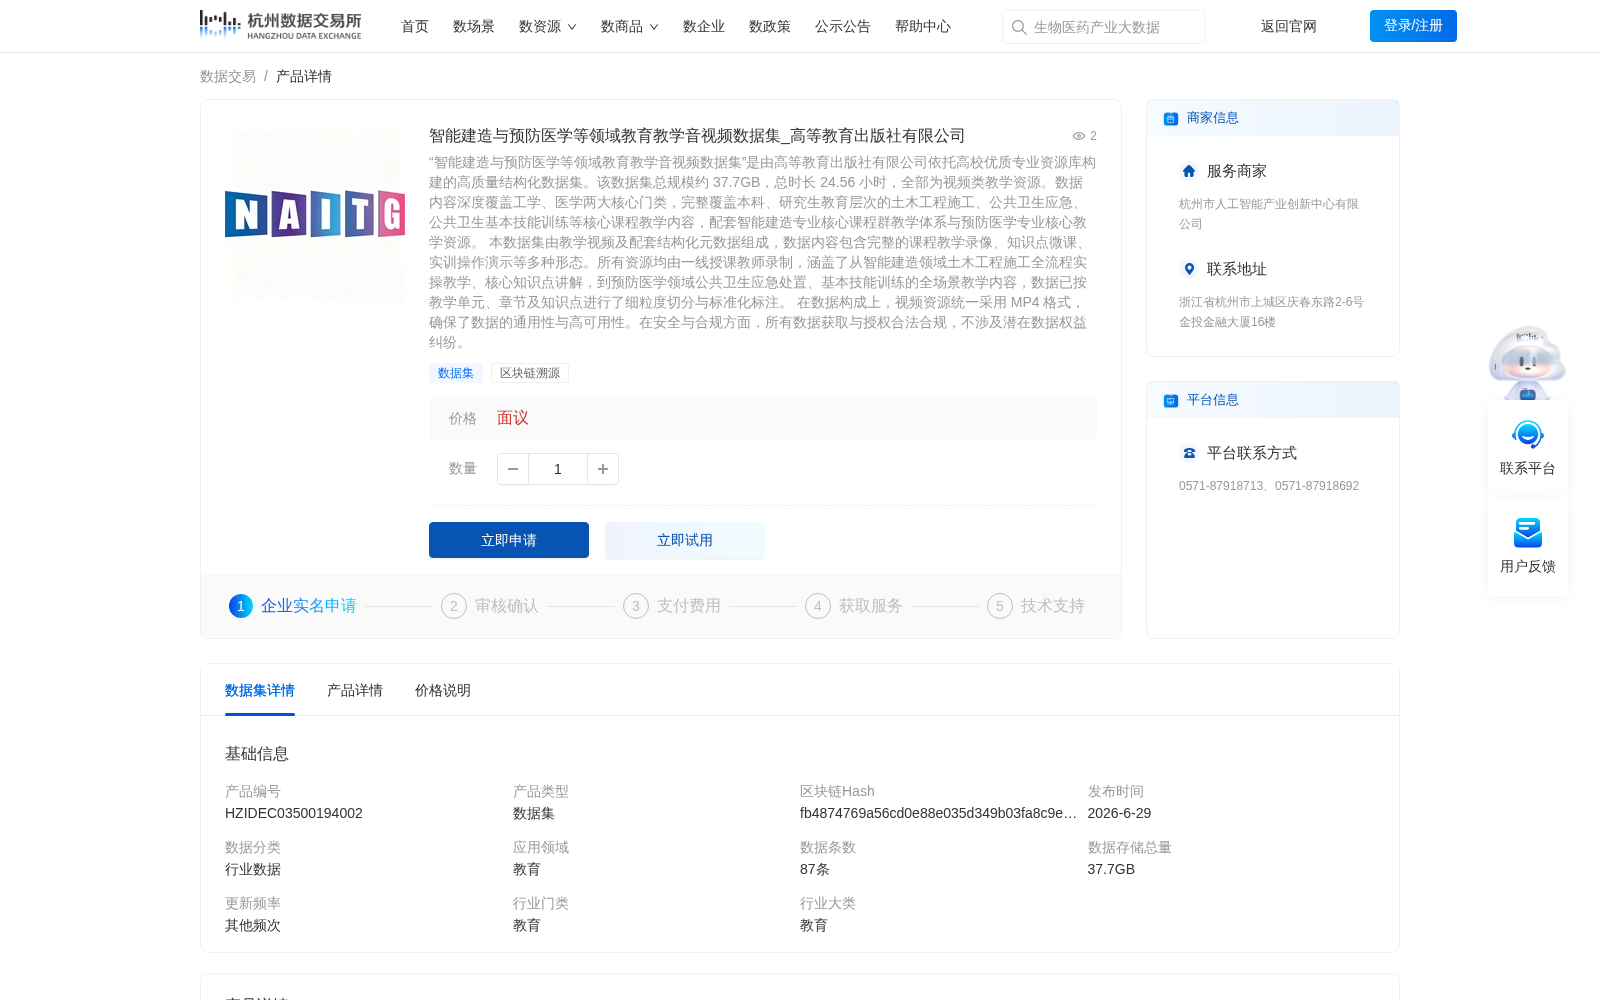Click the 联系平台 headset icon

tap(1528, 435)
